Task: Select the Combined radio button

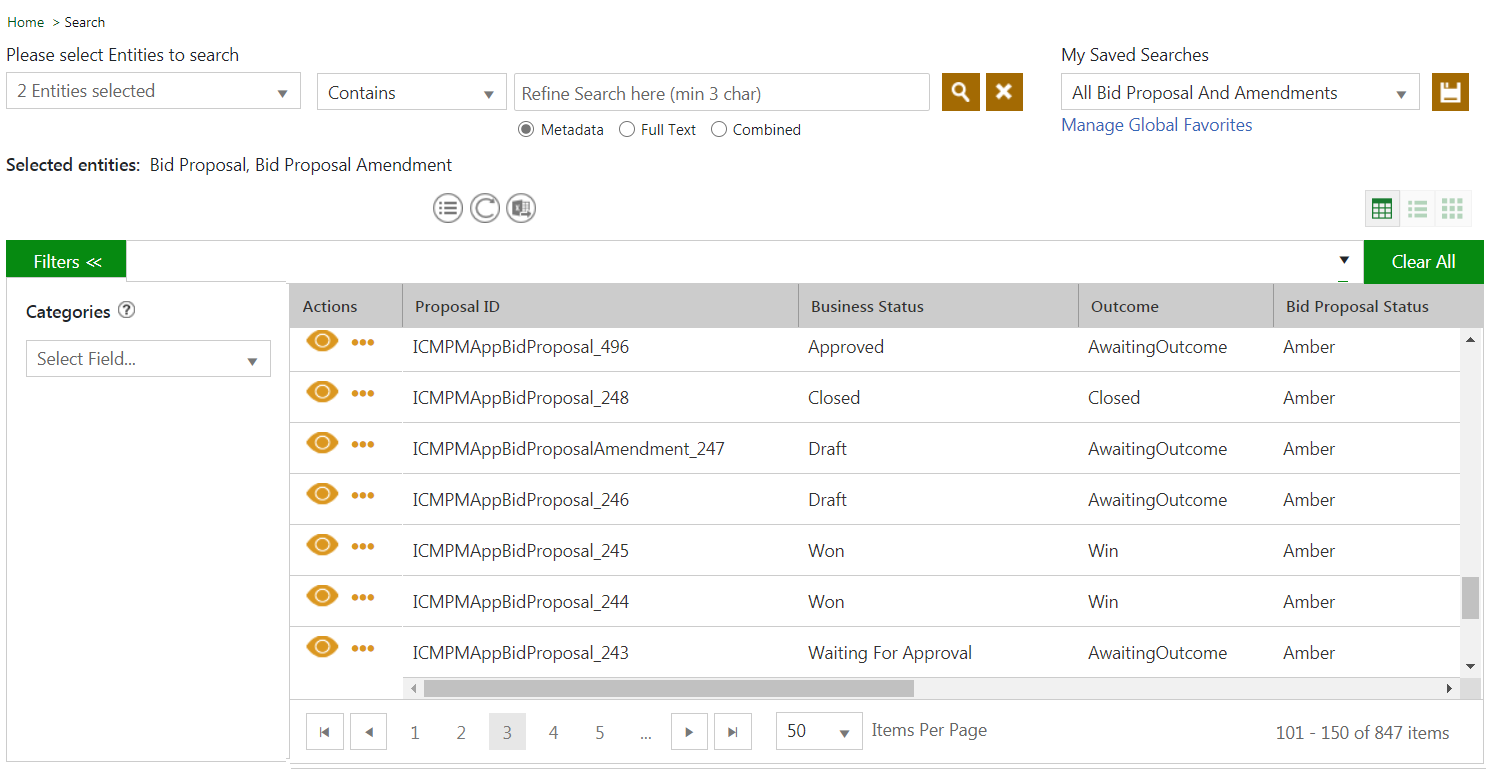Action: (x=718, y=129)
